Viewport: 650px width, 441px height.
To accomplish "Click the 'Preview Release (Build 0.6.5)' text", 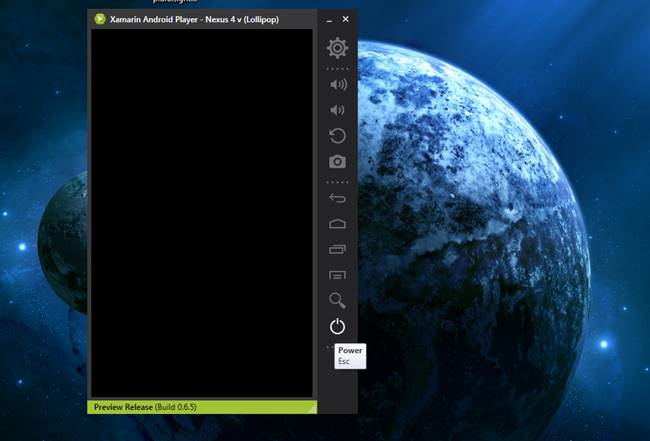I will pyautogui.click(x=146, y=407).
